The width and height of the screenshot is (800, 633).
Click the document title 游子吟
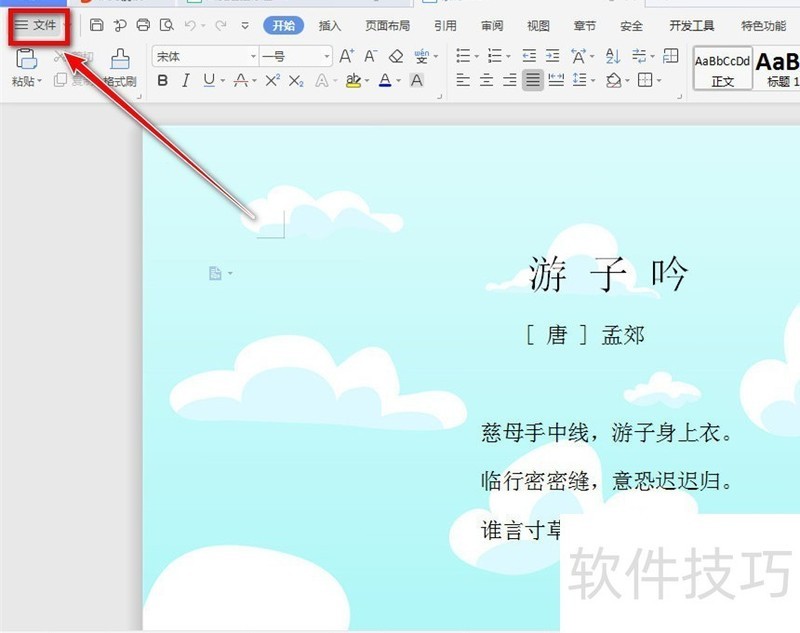(608, 274)
